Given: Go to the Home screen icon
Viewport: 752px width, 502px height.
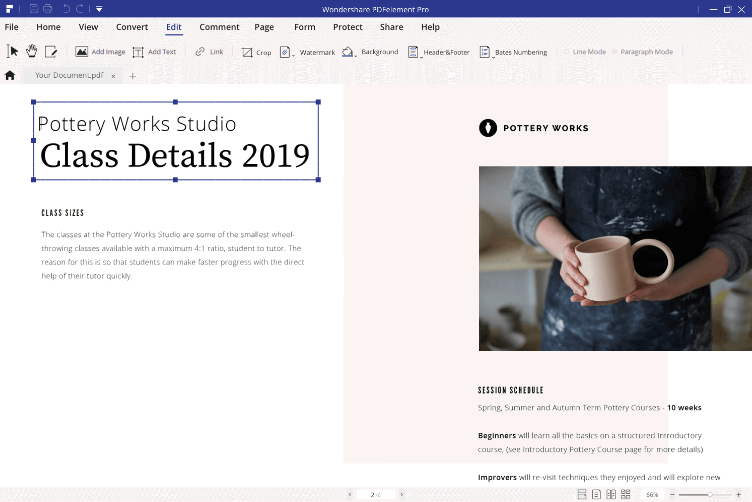Looking at the screenshot, I should coord(10,76).
